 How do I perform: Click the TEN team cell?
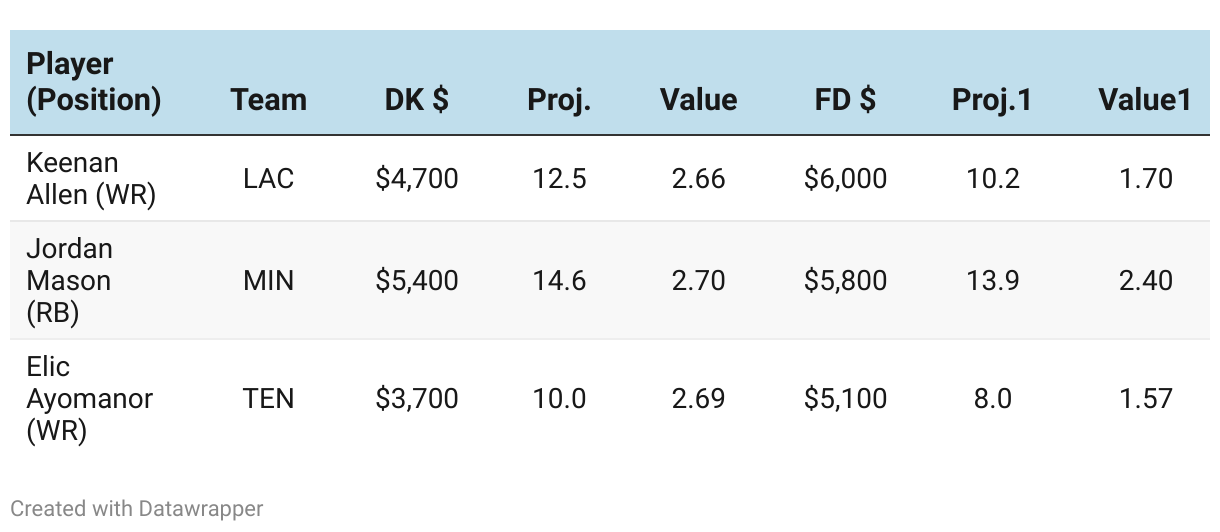click(x=268, y=398)
